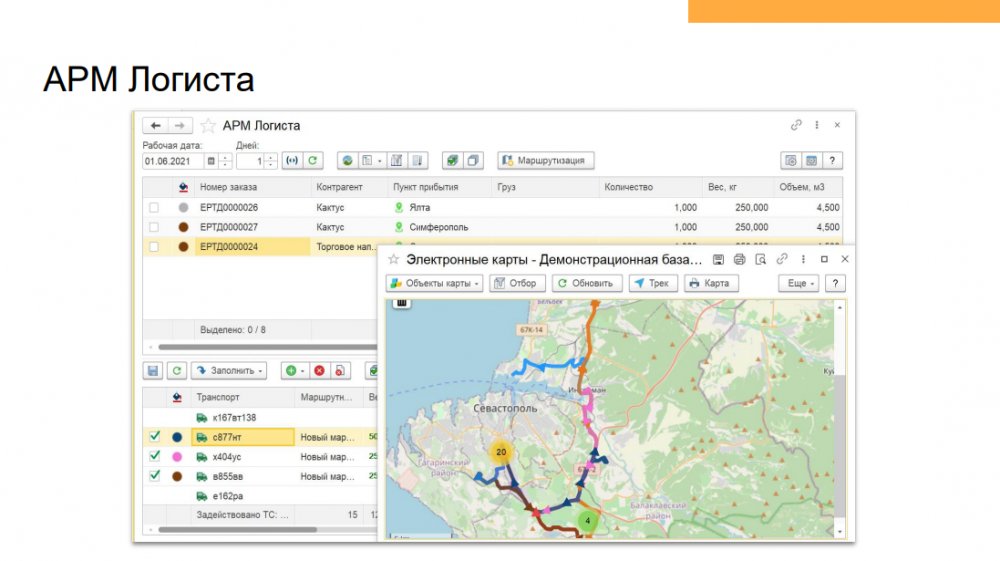Click the layers icon in the map's top-left corner
This screenshot has height=561, width=1000.
click(x=402, y=302)
